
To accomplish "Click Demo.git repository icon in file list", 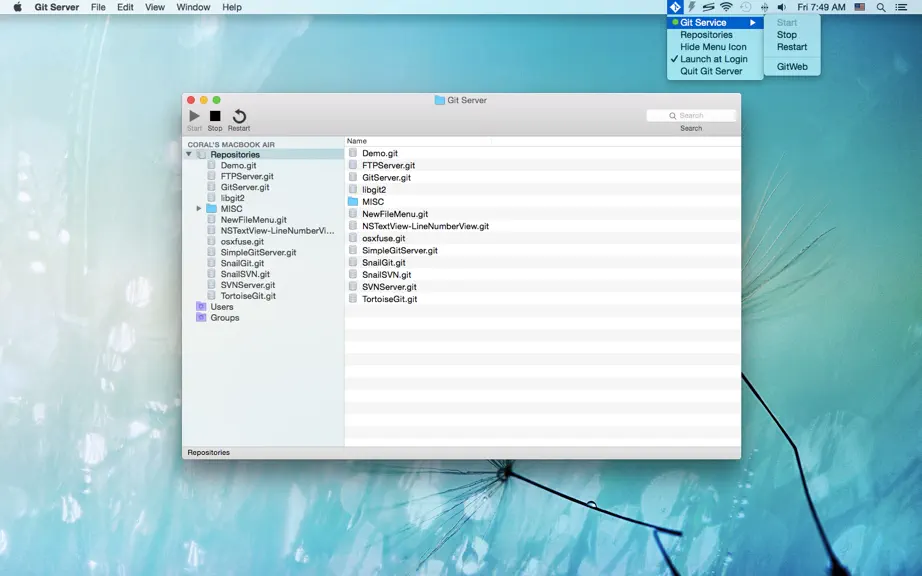I will (353, 153).
